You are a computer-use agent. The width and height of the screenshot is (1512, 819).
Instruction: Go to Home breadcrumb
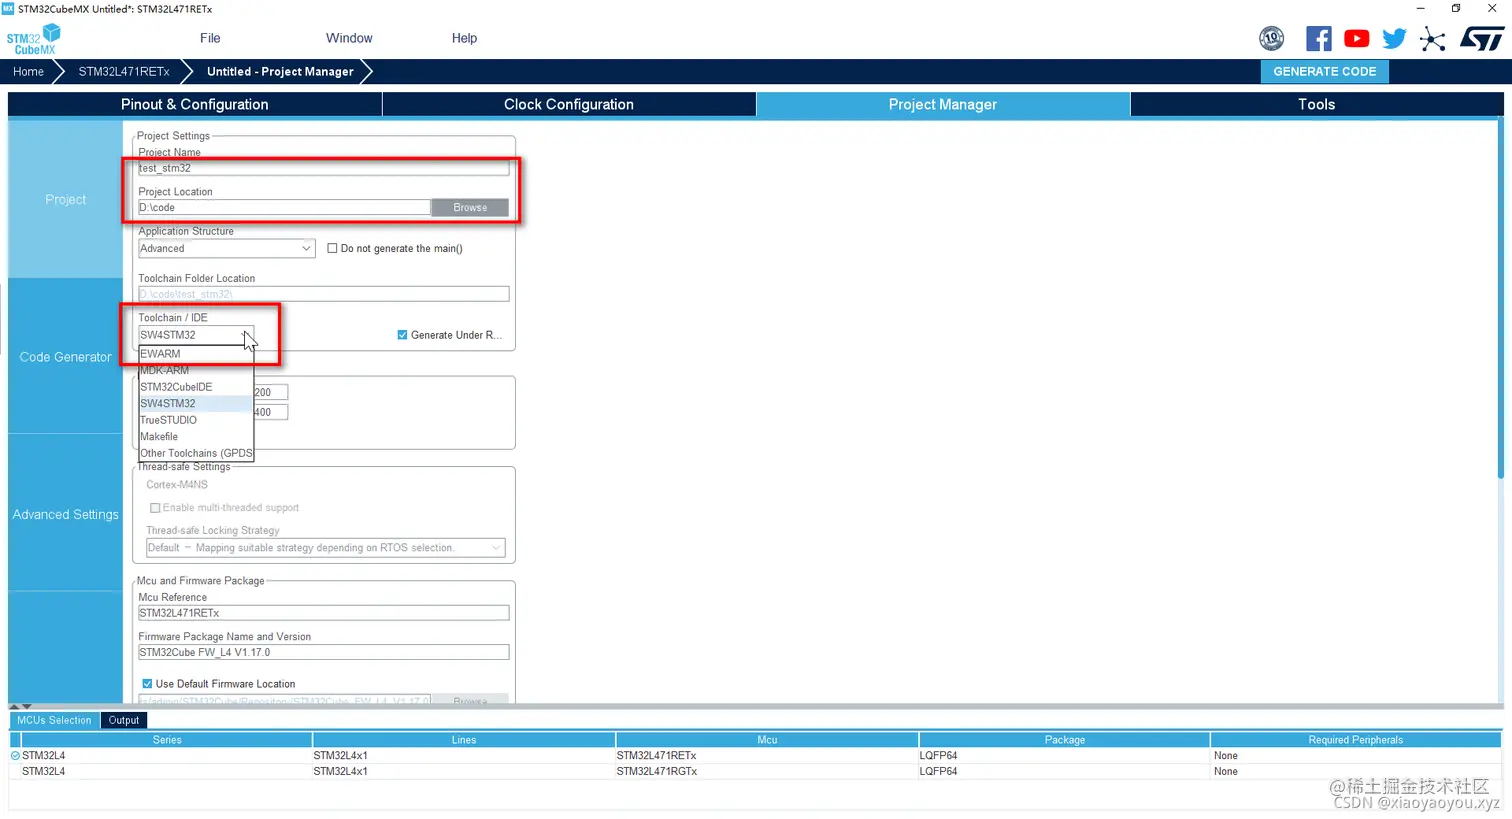(x=28, y=72)
